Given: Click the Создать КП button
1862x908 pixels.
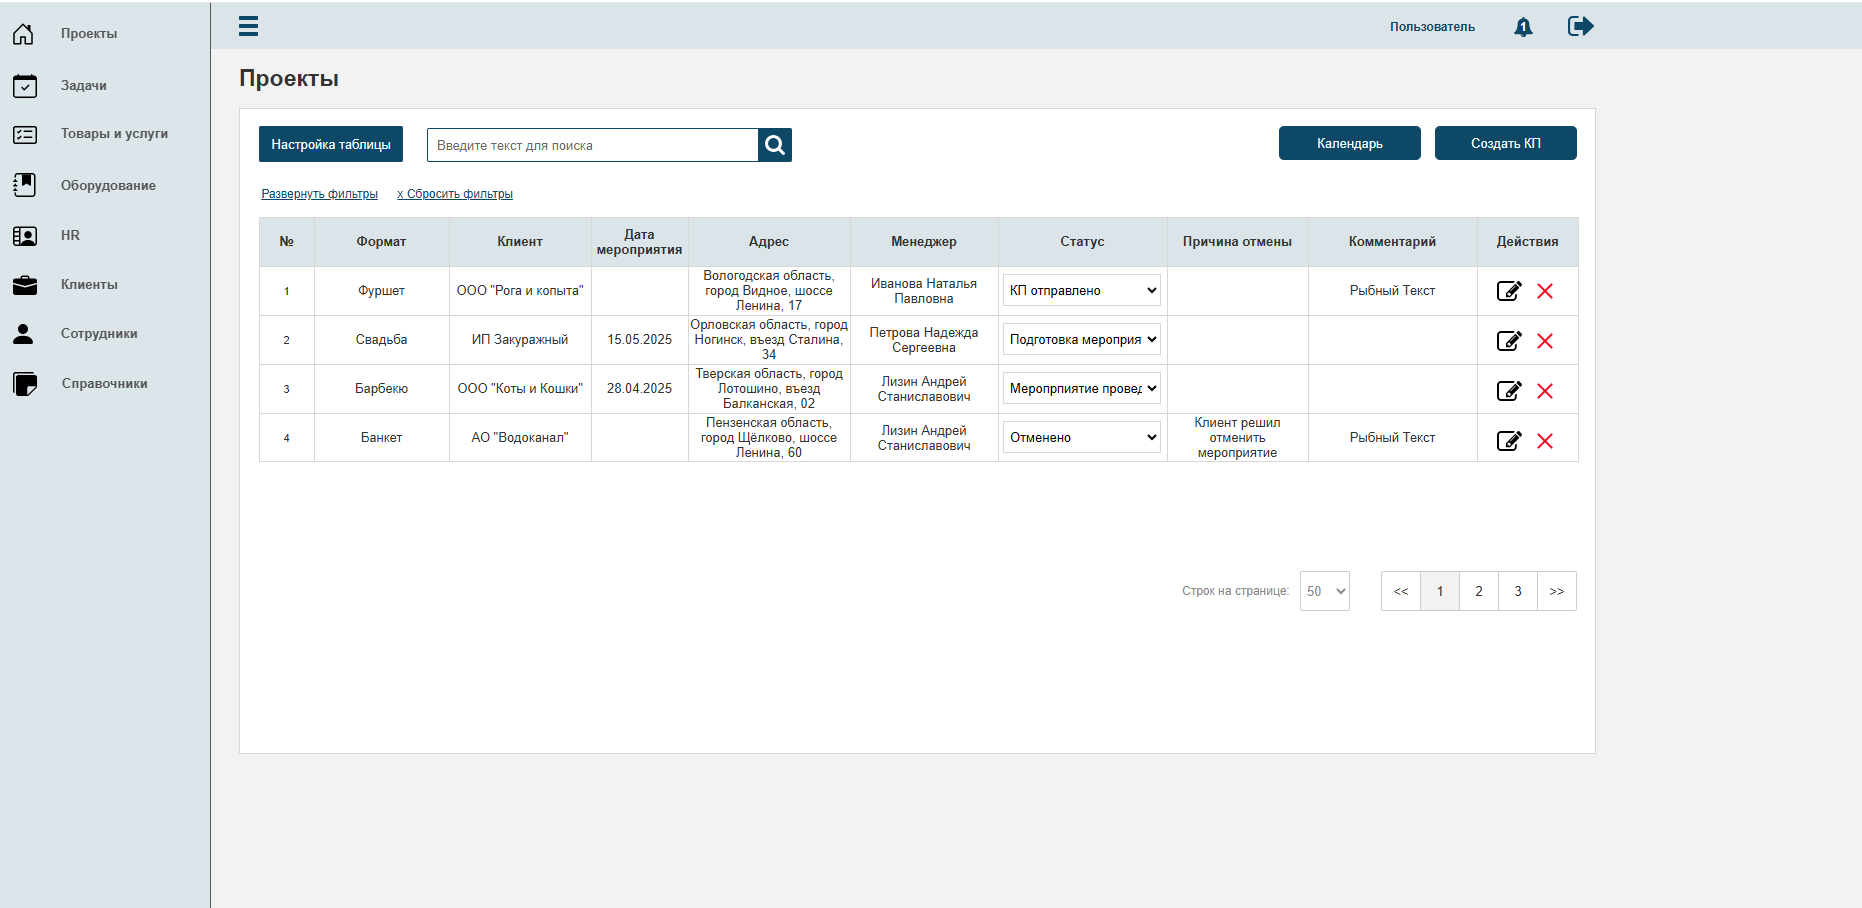Looking at the screenshot, I should (1506, 143).
